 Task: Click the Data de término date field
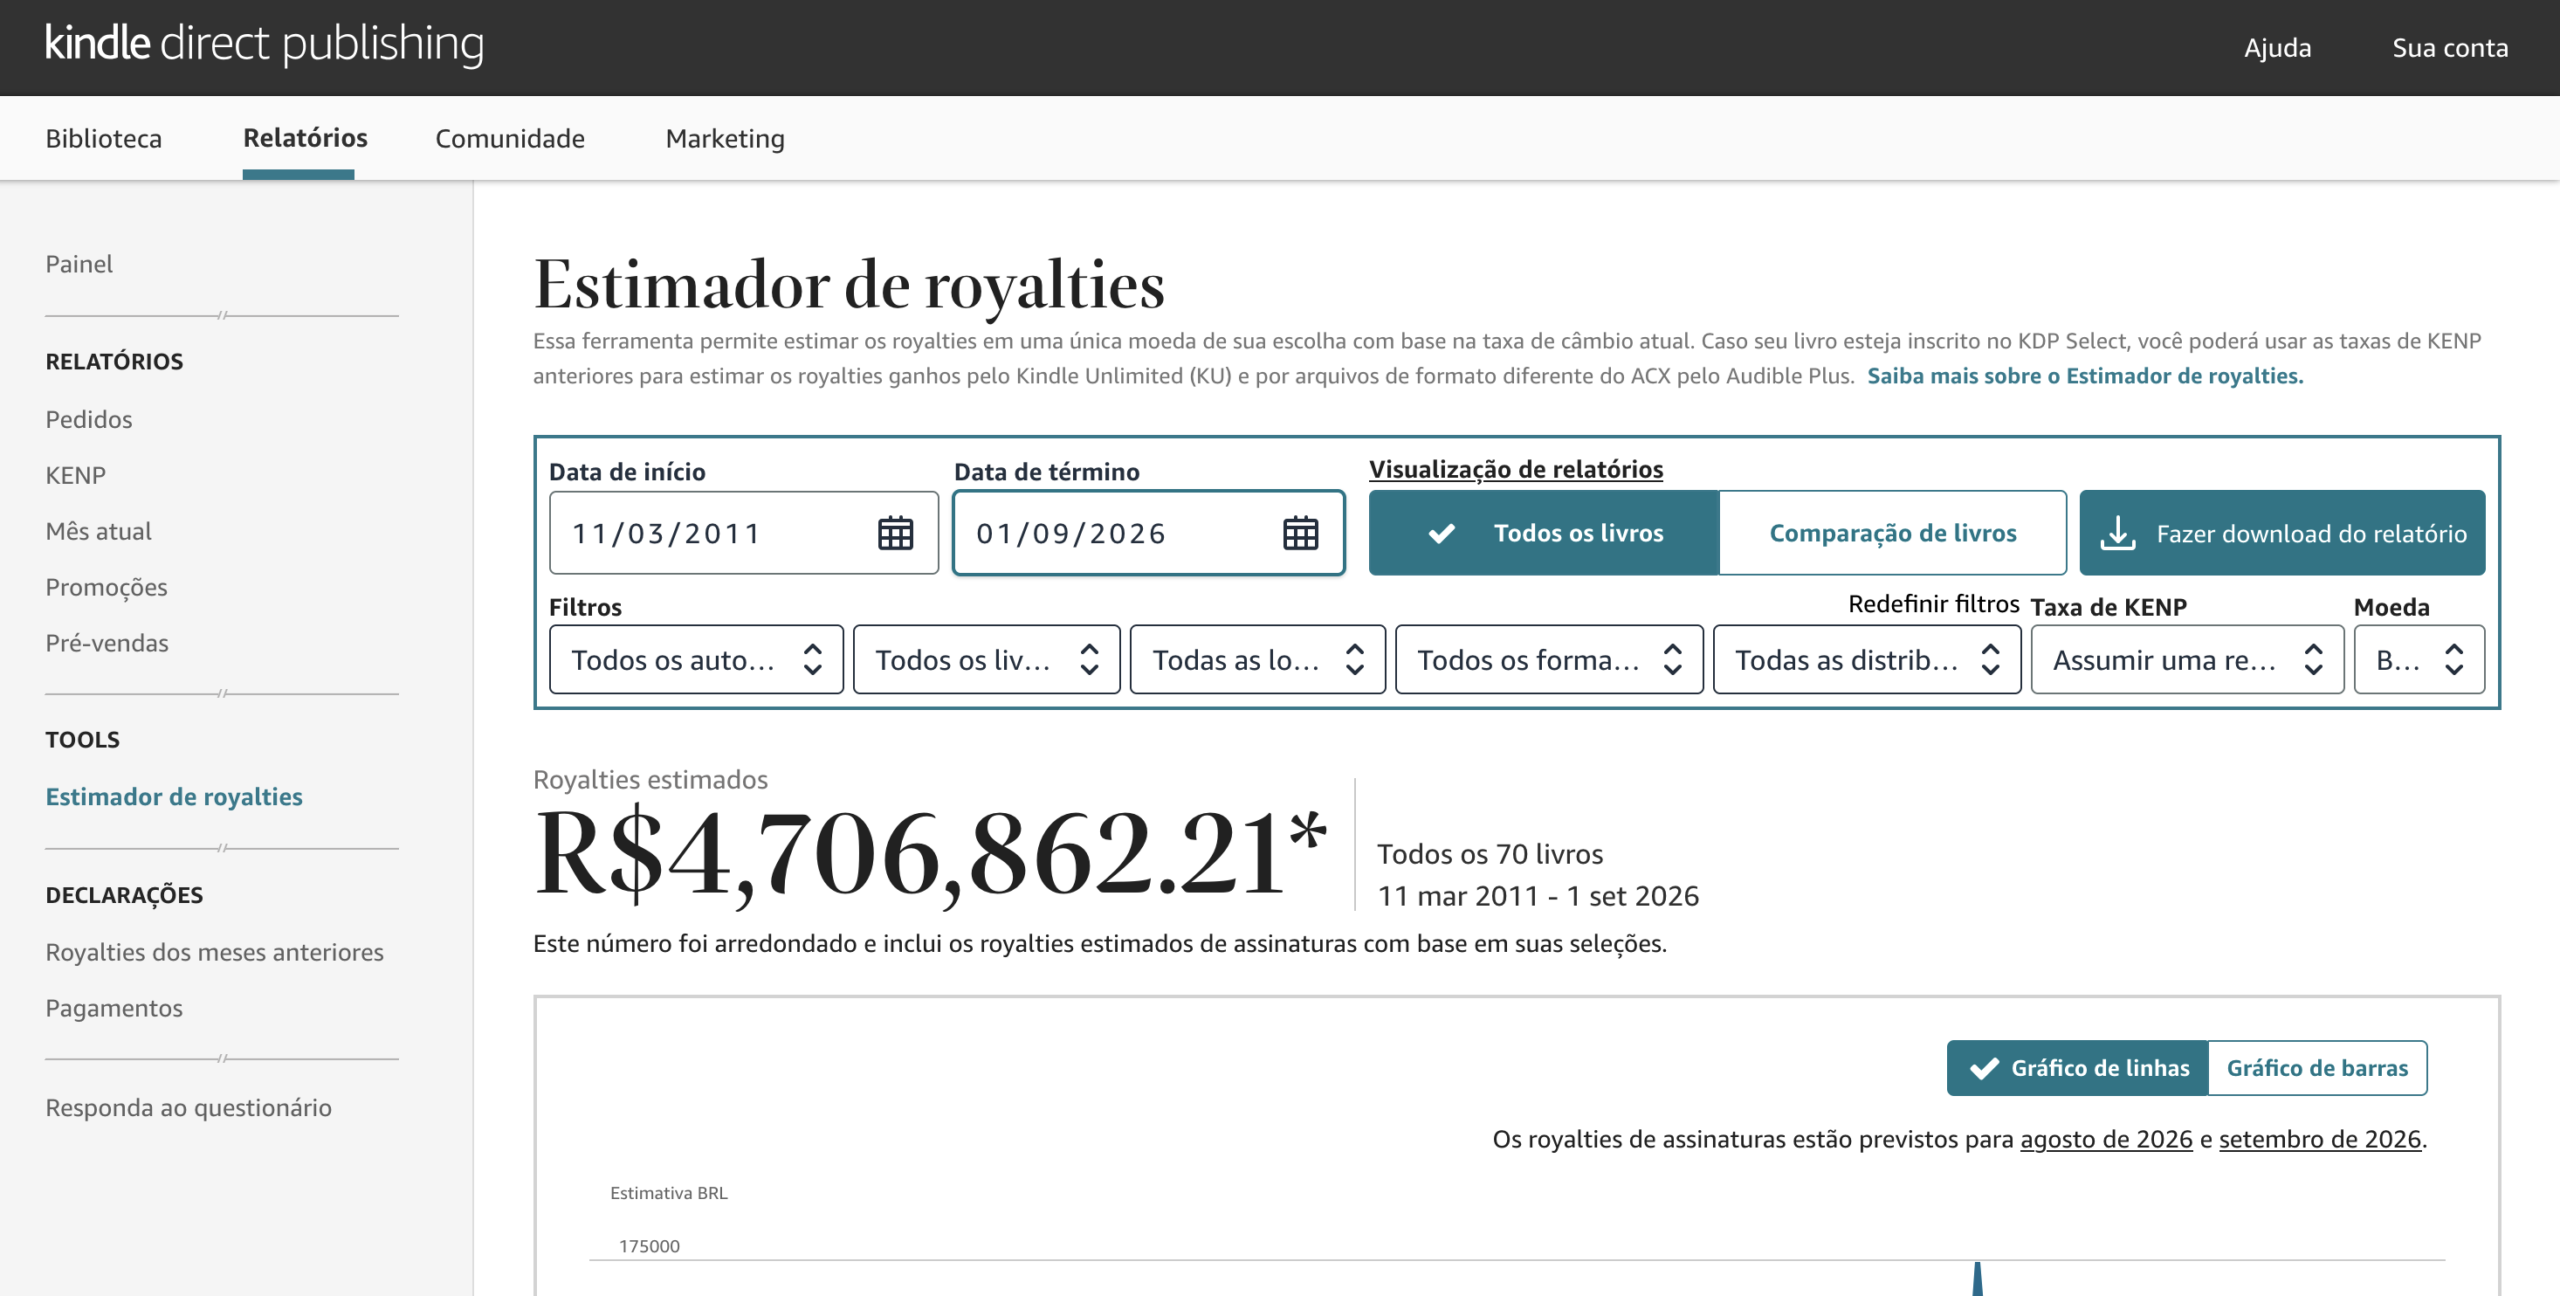click(1148, 533)
